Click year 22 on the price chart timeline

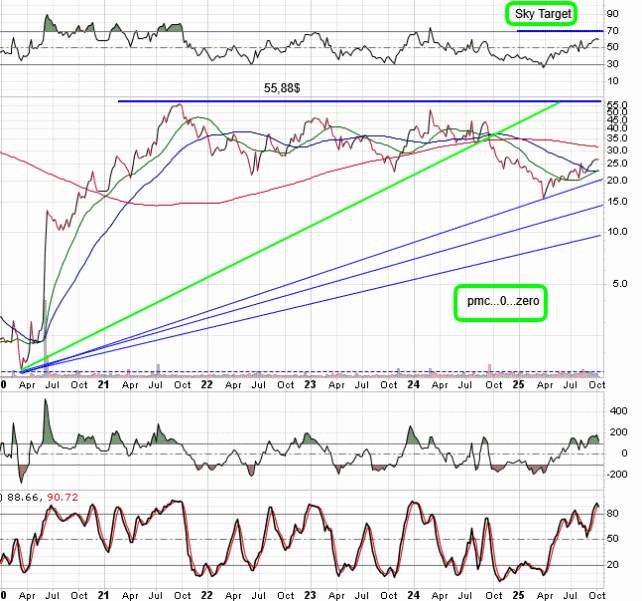tap(209, 384)
